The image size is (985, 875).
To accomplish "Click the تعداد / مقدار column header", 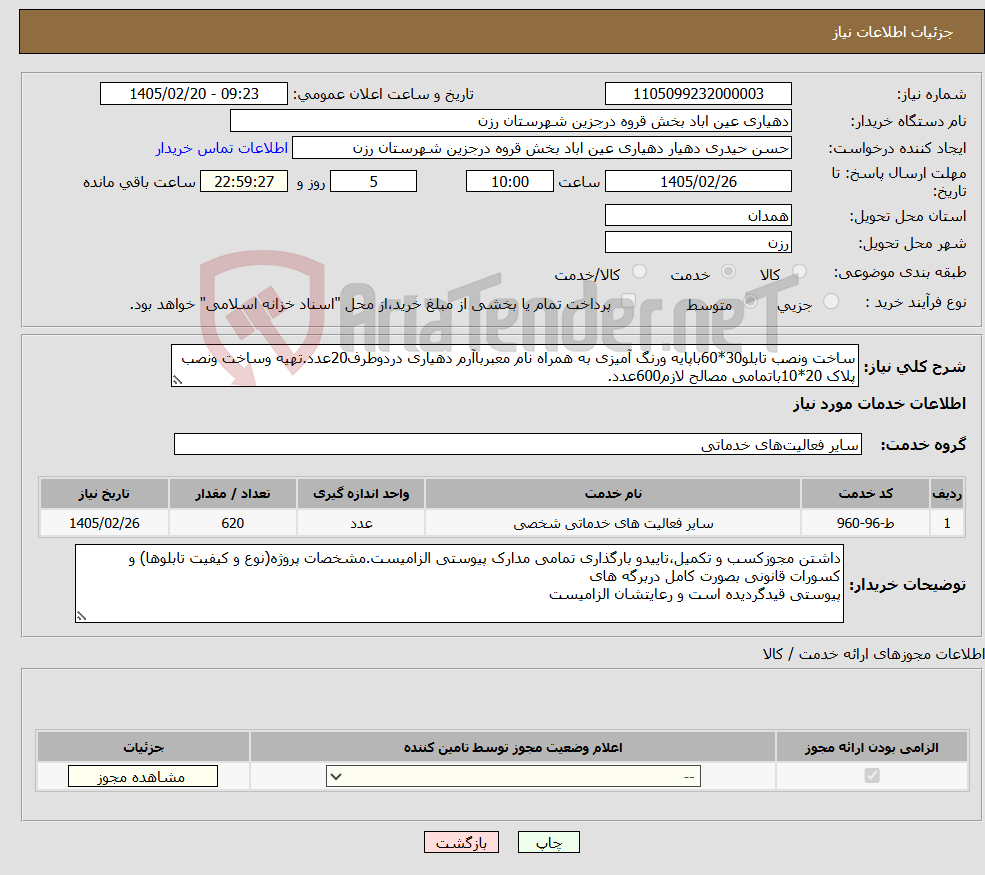I will 232,493.
